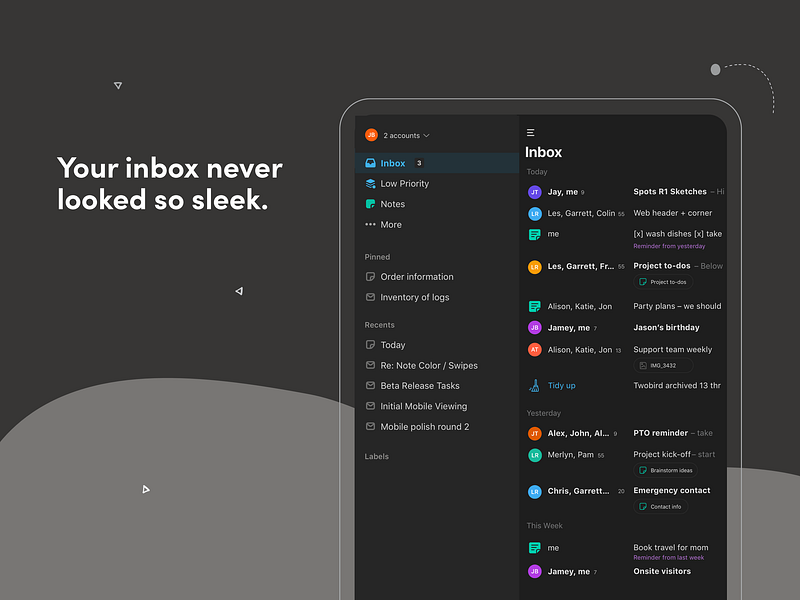Click the green Notes icon in the sidebar
Image resolution: width=800 pixels, height=600 pixels.
(370, 204)
